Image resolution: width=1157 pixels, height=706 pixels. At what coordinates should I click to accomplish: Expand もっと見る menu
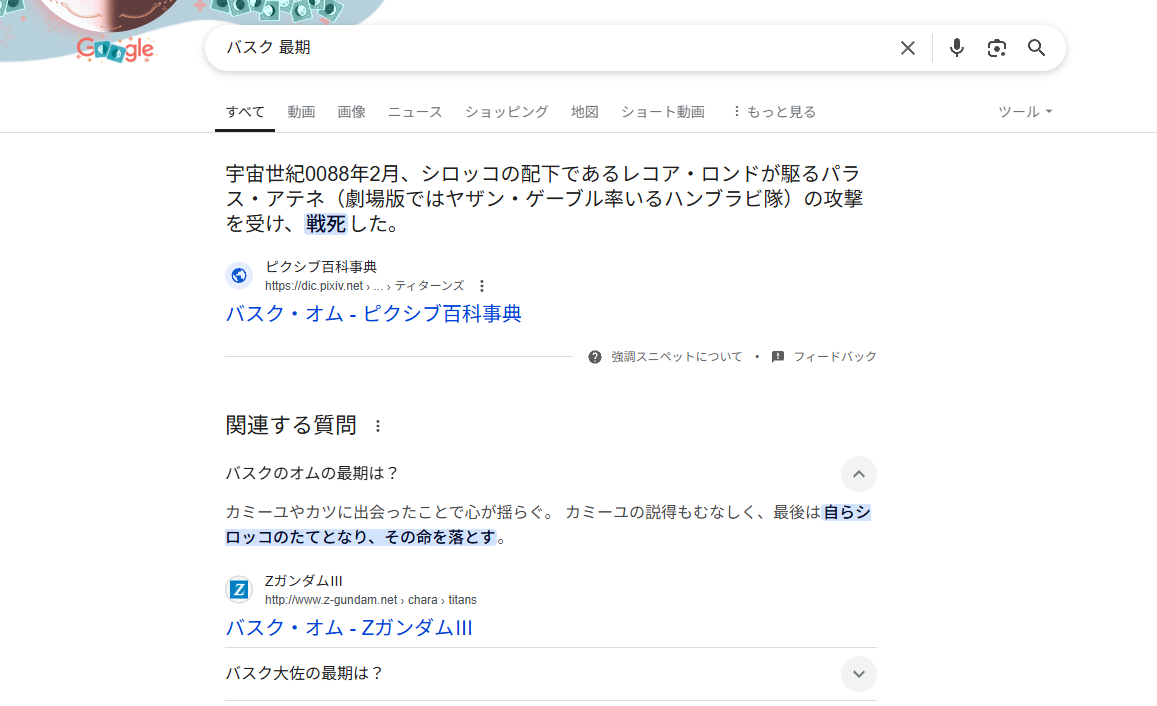(x=774, y=111)
